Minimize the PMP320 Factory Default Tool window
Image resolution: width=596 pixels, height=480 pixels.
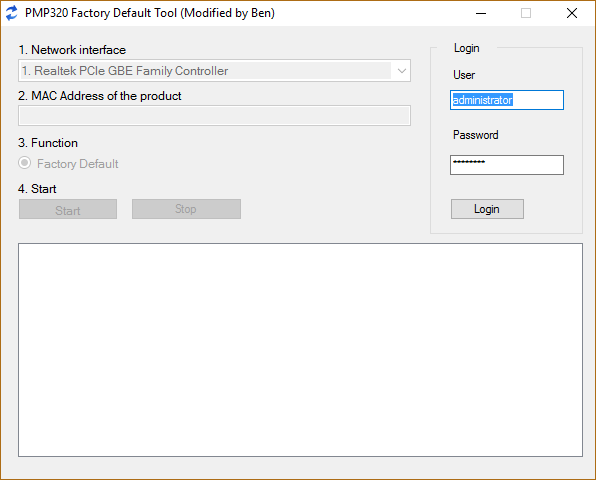[x=481, y=13]
